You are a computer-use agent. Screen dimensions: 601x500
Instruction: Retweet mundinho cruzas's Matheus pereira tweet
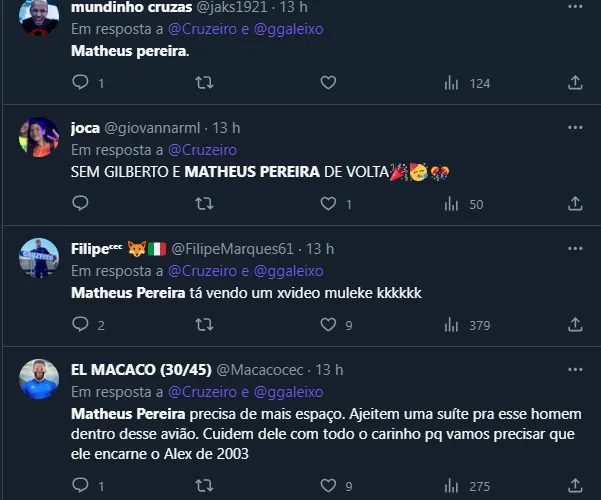click(x=204, y=83)
